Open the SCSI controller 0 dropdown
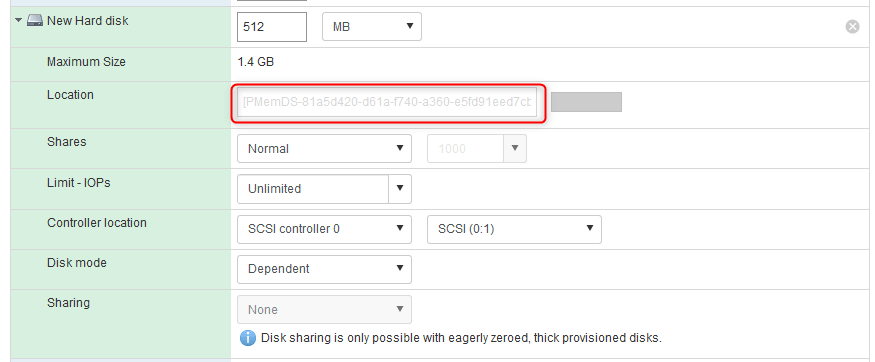Image resolution: width=875 pixels, height=362 pixels. (324, 229)
